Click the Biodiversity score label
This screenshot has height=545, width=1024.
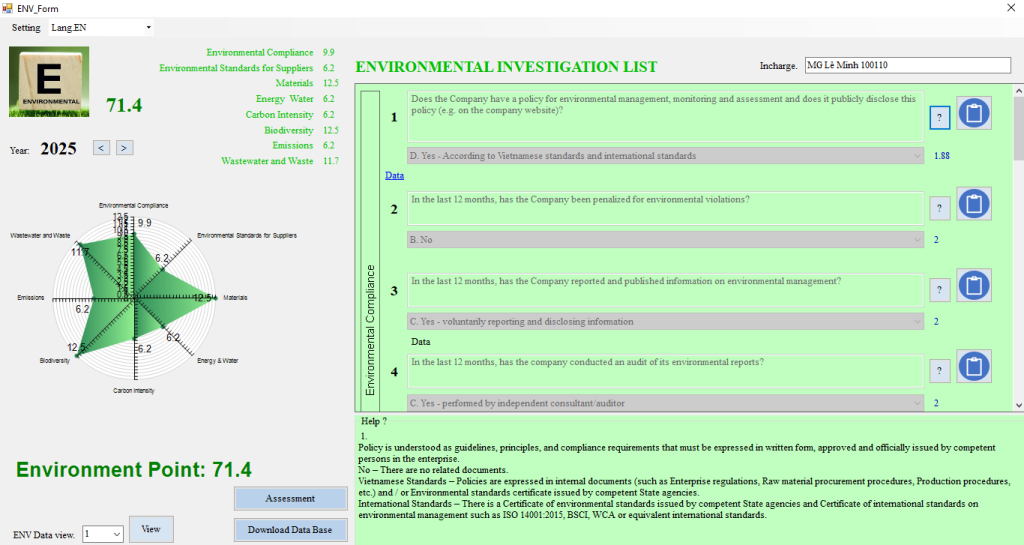tap(289, 130)
